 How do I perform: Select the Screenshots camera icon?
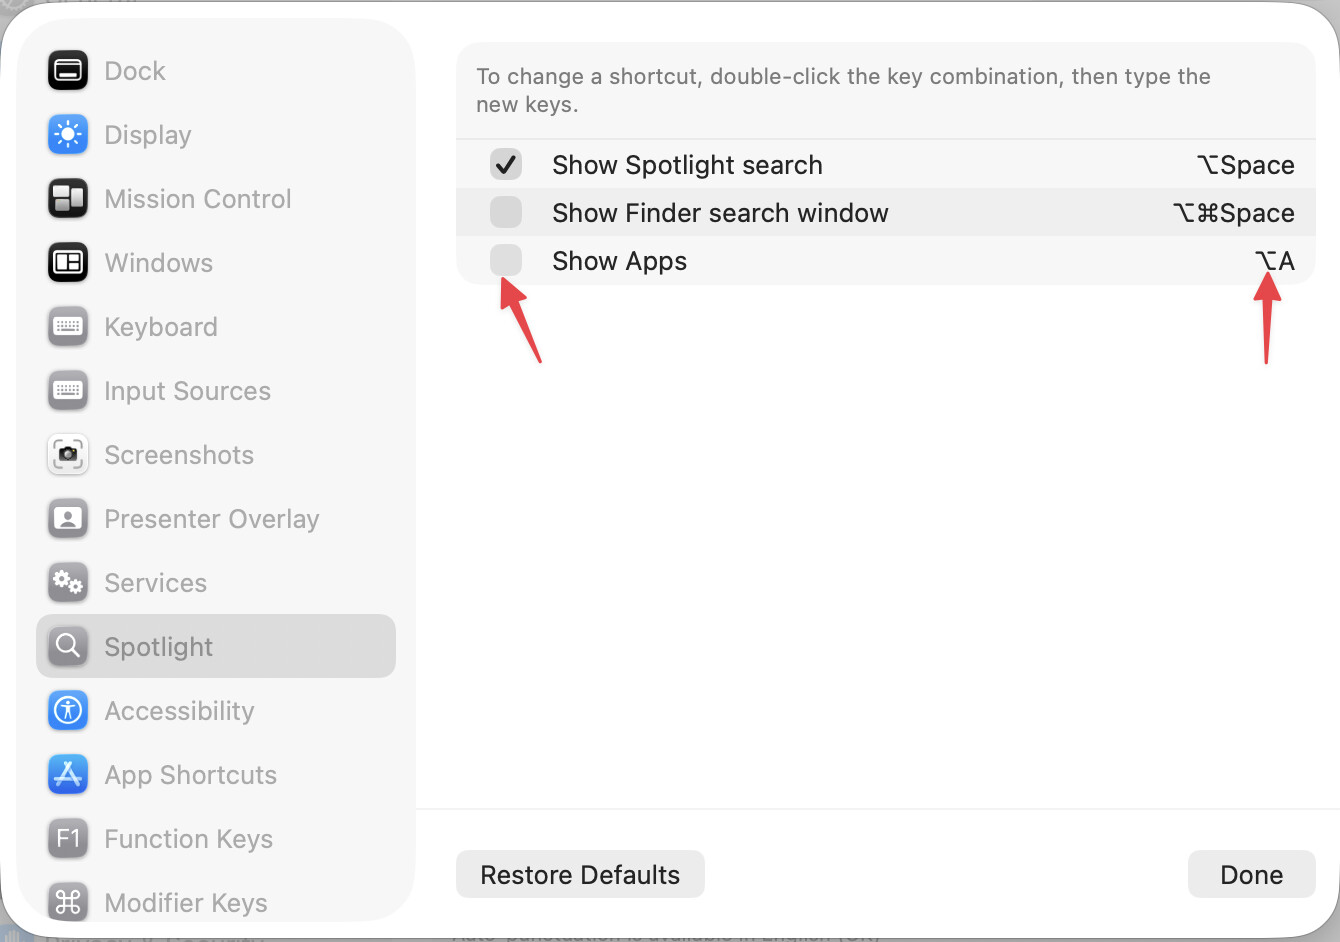point(68,455)
